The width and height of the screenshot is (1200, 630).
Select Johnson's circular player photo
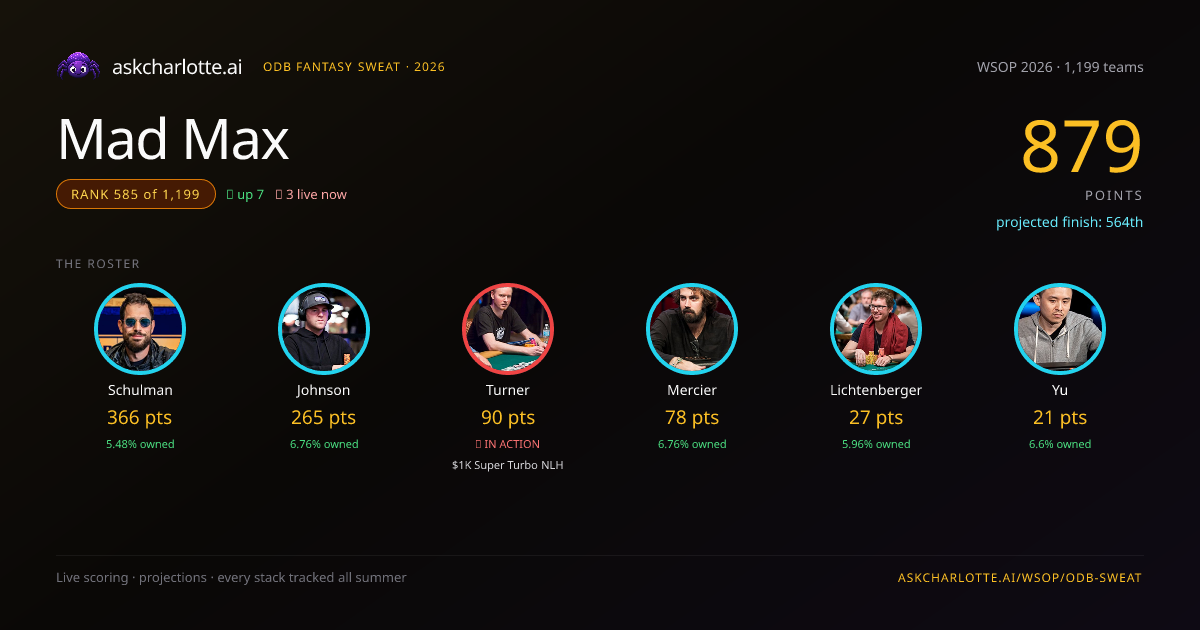point(324,329)
